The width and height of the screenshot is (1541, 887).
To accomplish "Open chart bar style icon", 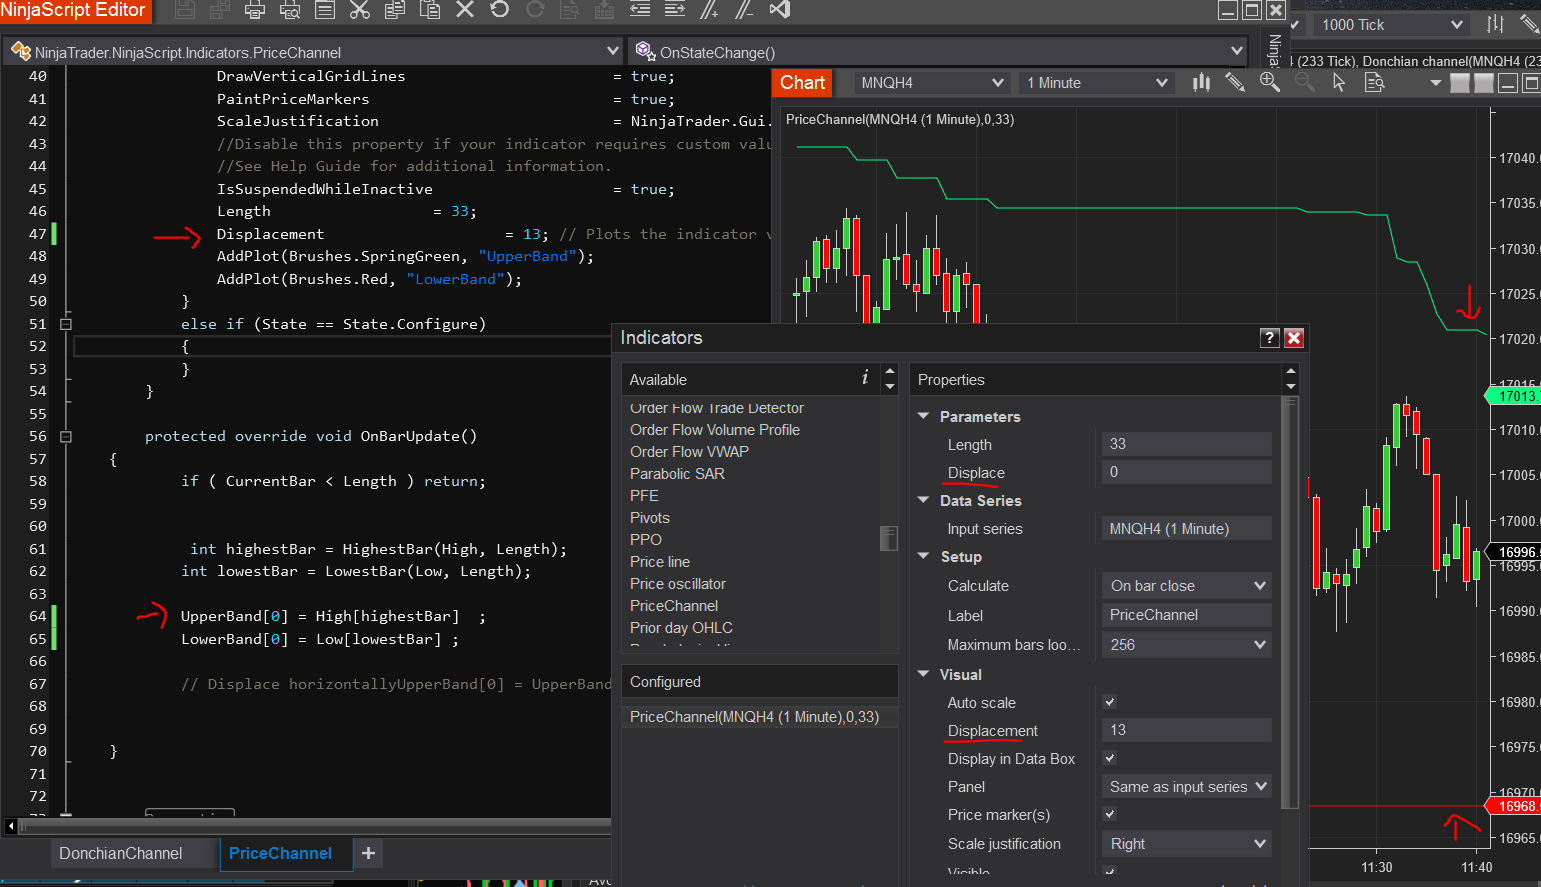I will tap(1201, 83).
